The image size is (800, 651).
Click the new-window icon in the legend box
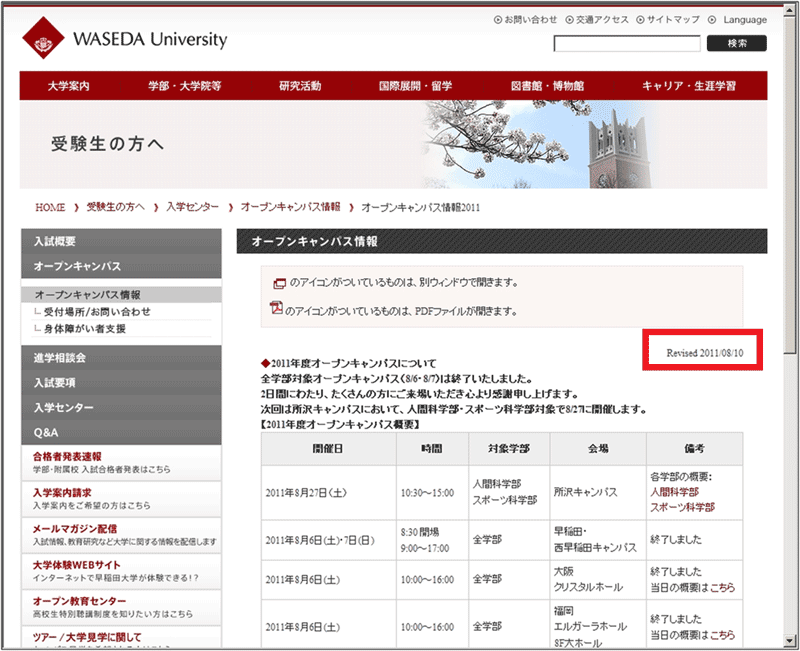click(280, 283)
